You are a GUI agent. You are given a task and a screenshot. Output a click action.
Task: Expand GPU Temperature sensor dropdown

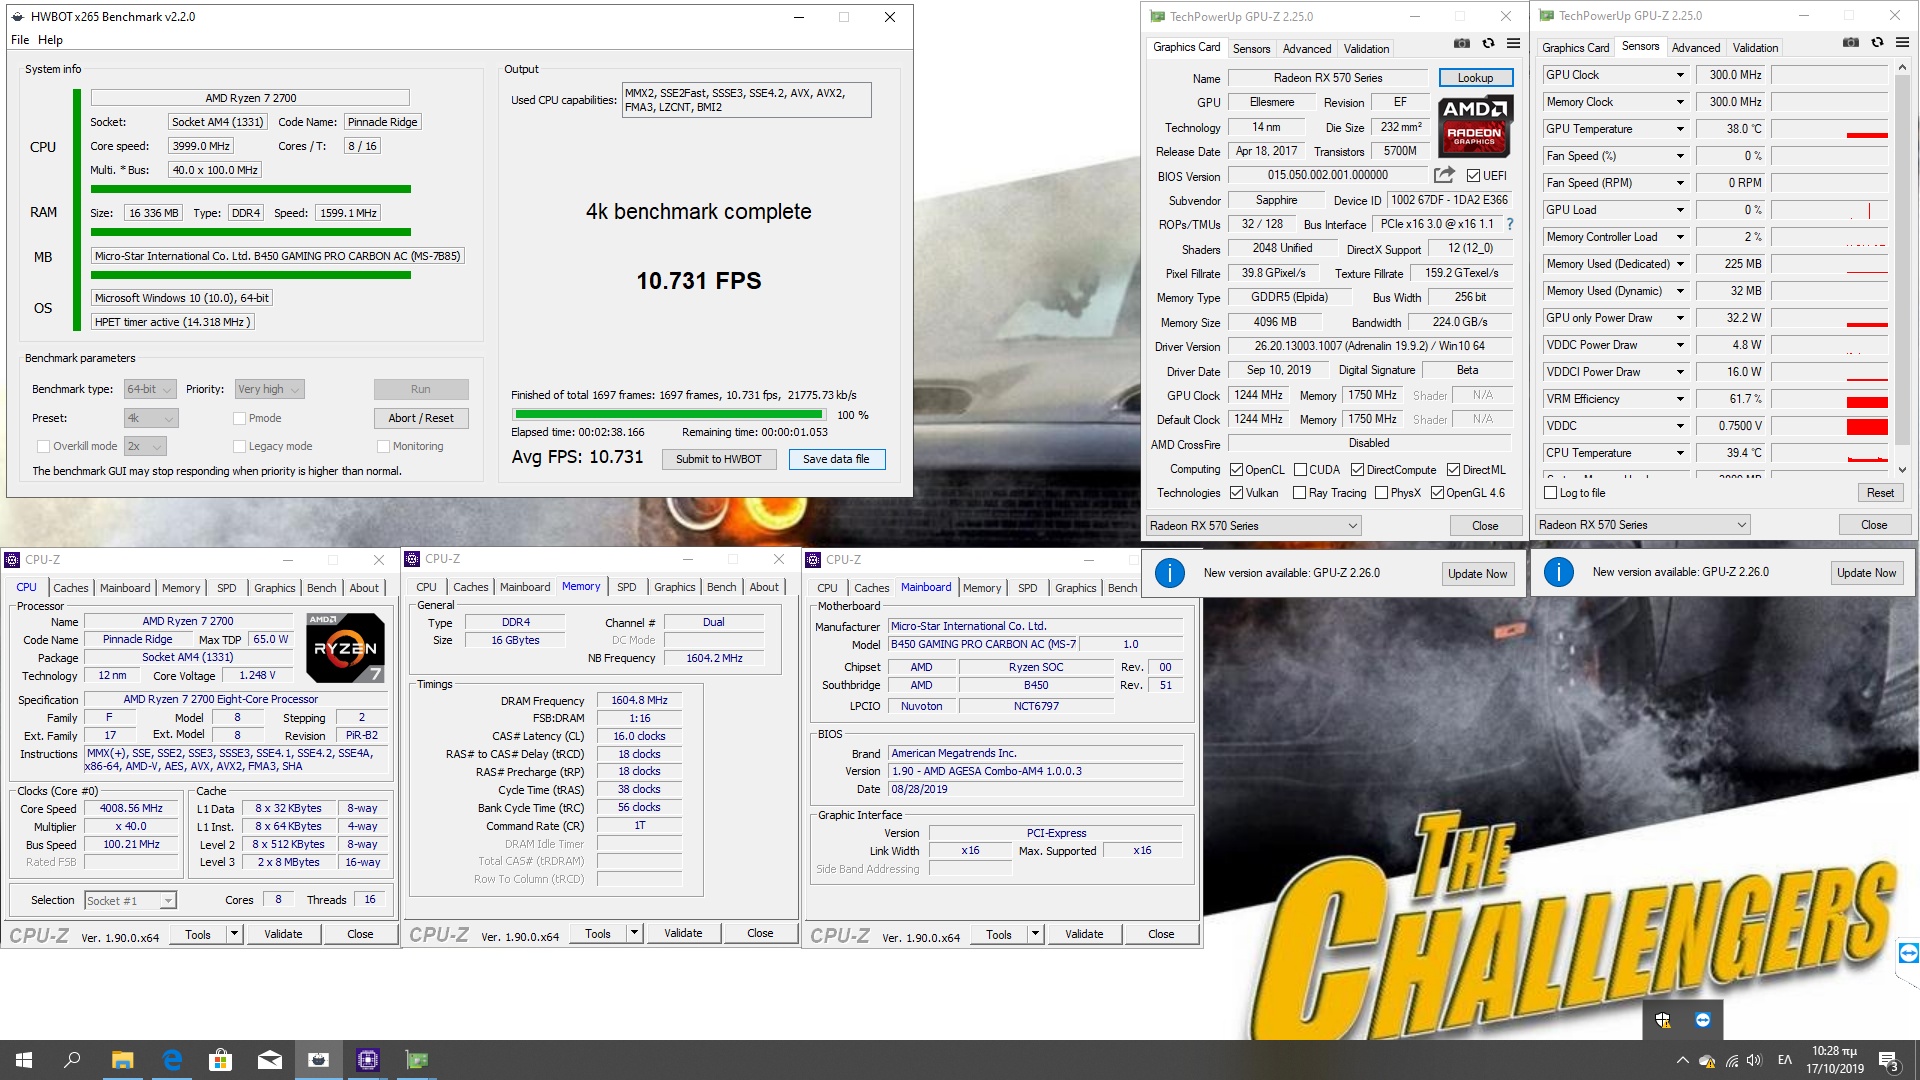(x=1680, y=129)
